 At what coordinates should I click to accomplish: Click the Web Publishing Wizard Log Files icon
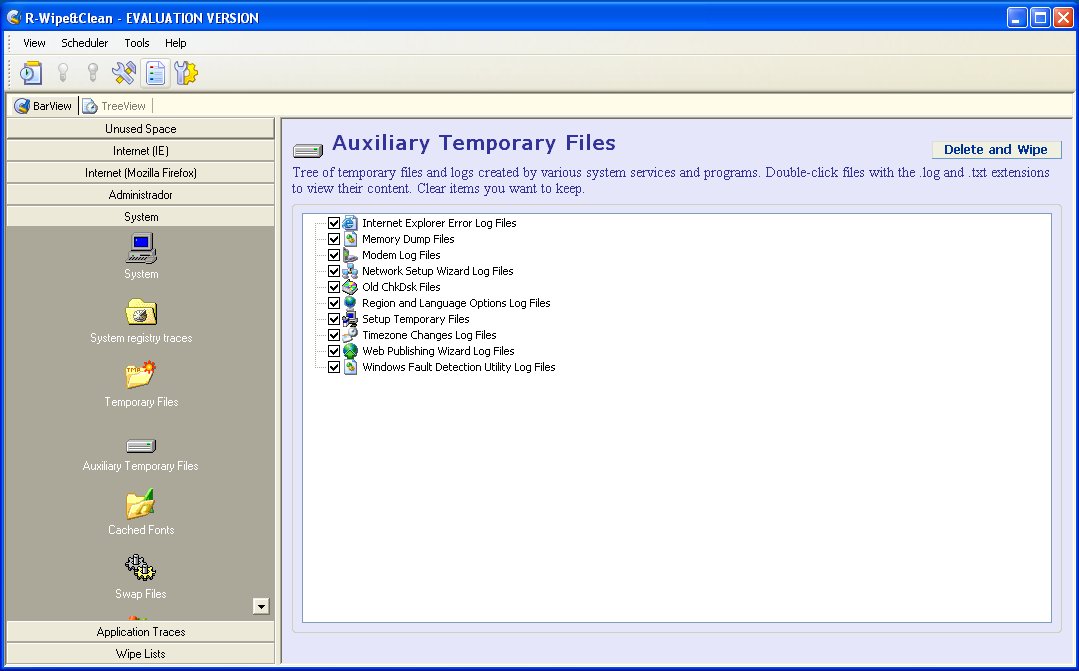pyautogui.click(x=350, y=351)
